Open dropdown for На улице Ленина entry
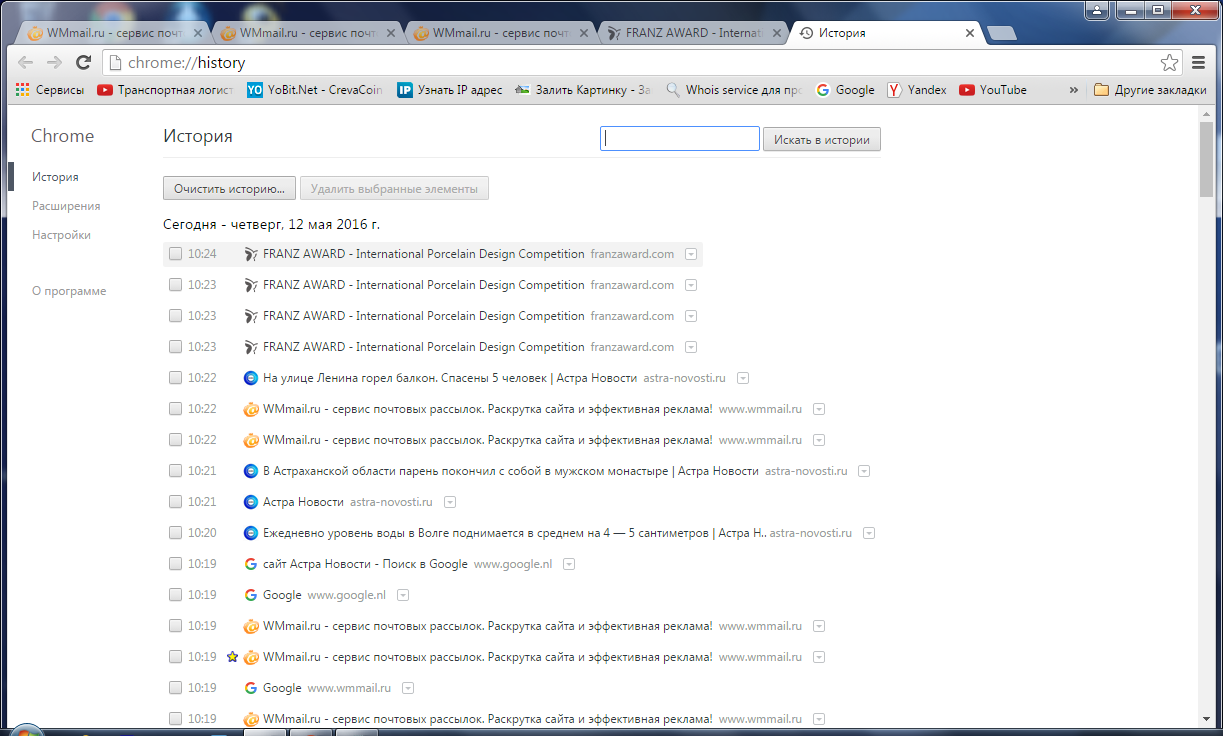The image size is (1223, 736). [x=744, y=378]
